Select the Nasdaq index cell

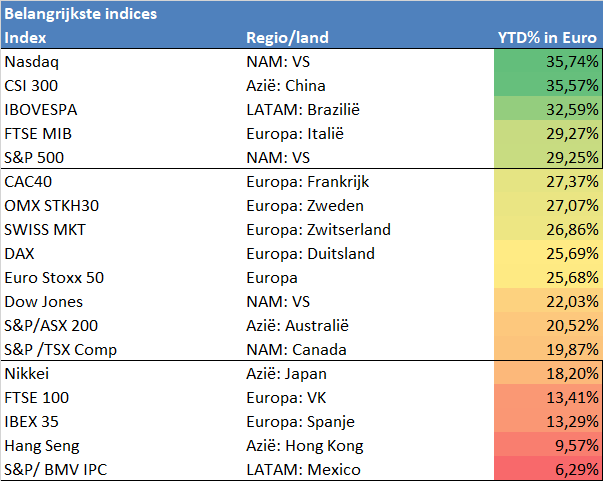click(32, 62)
